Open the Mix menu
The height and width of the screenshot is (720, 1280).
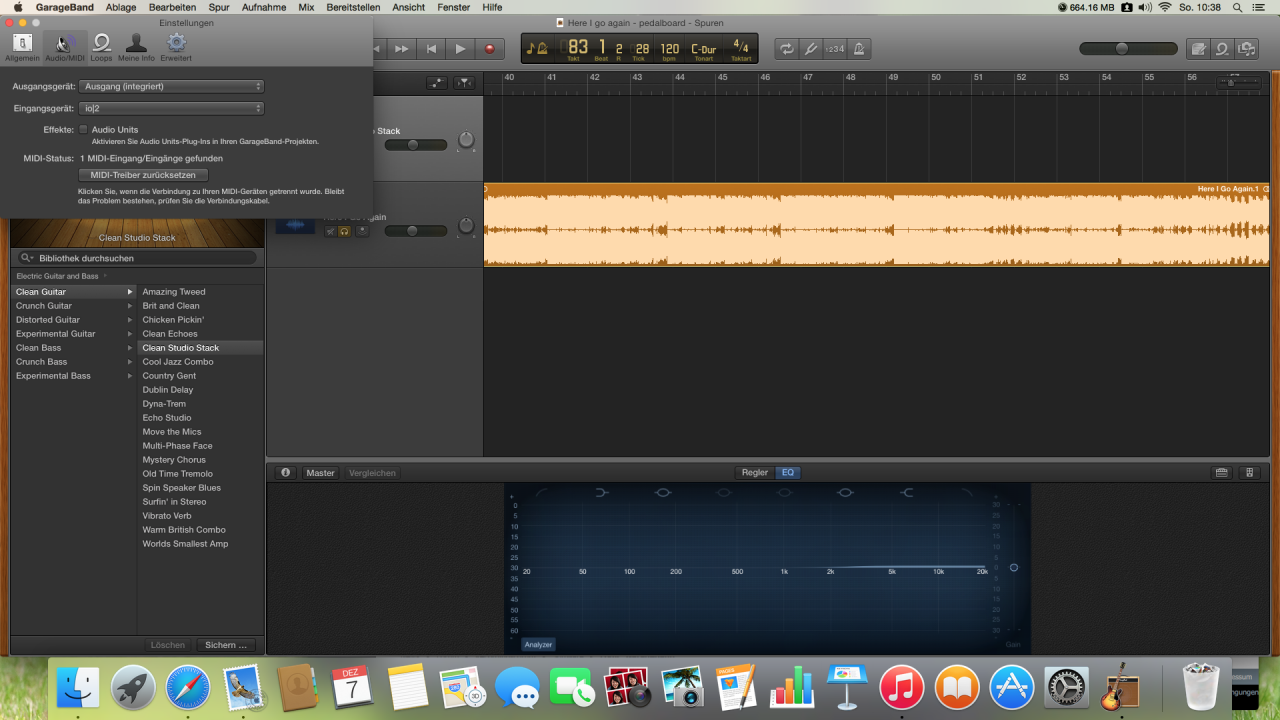point(306,7)
